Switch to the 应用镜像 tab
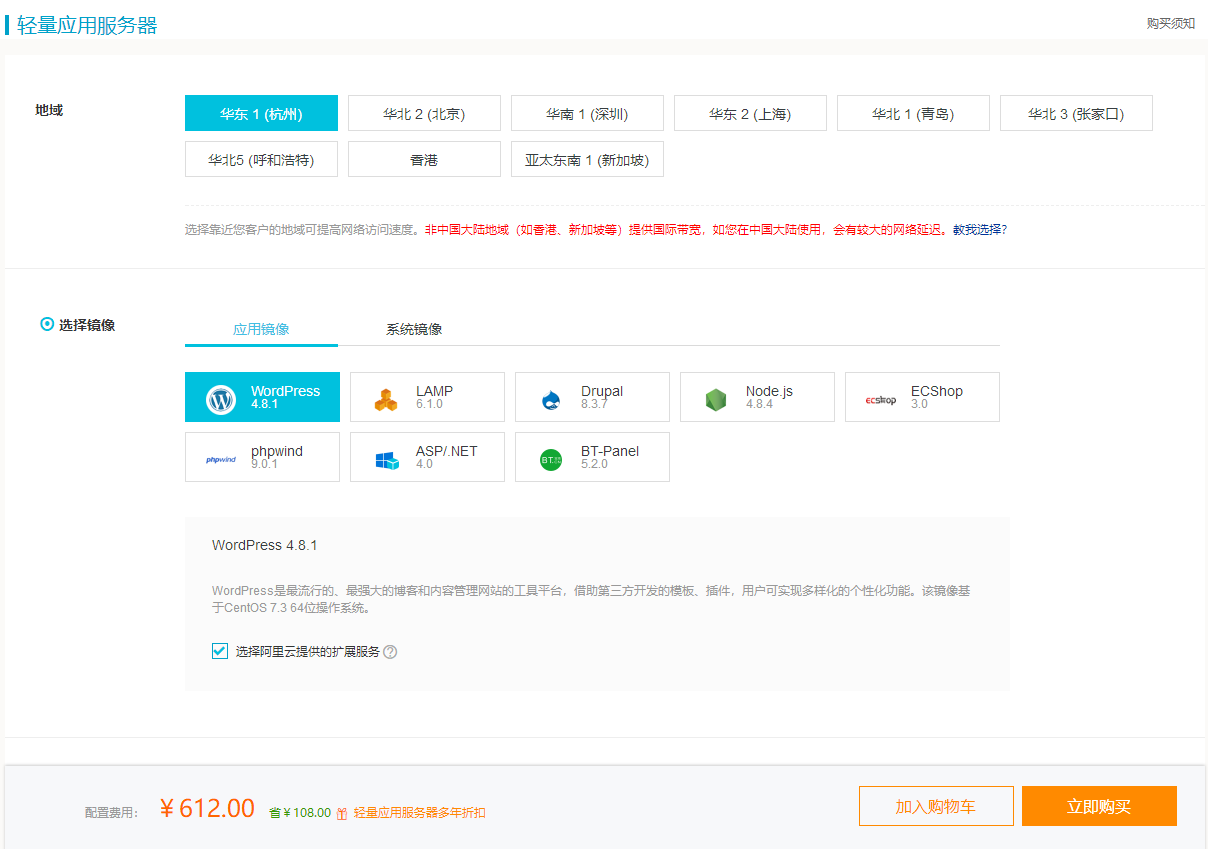Screen dimensions: 1208x849 tap(260, 328)
